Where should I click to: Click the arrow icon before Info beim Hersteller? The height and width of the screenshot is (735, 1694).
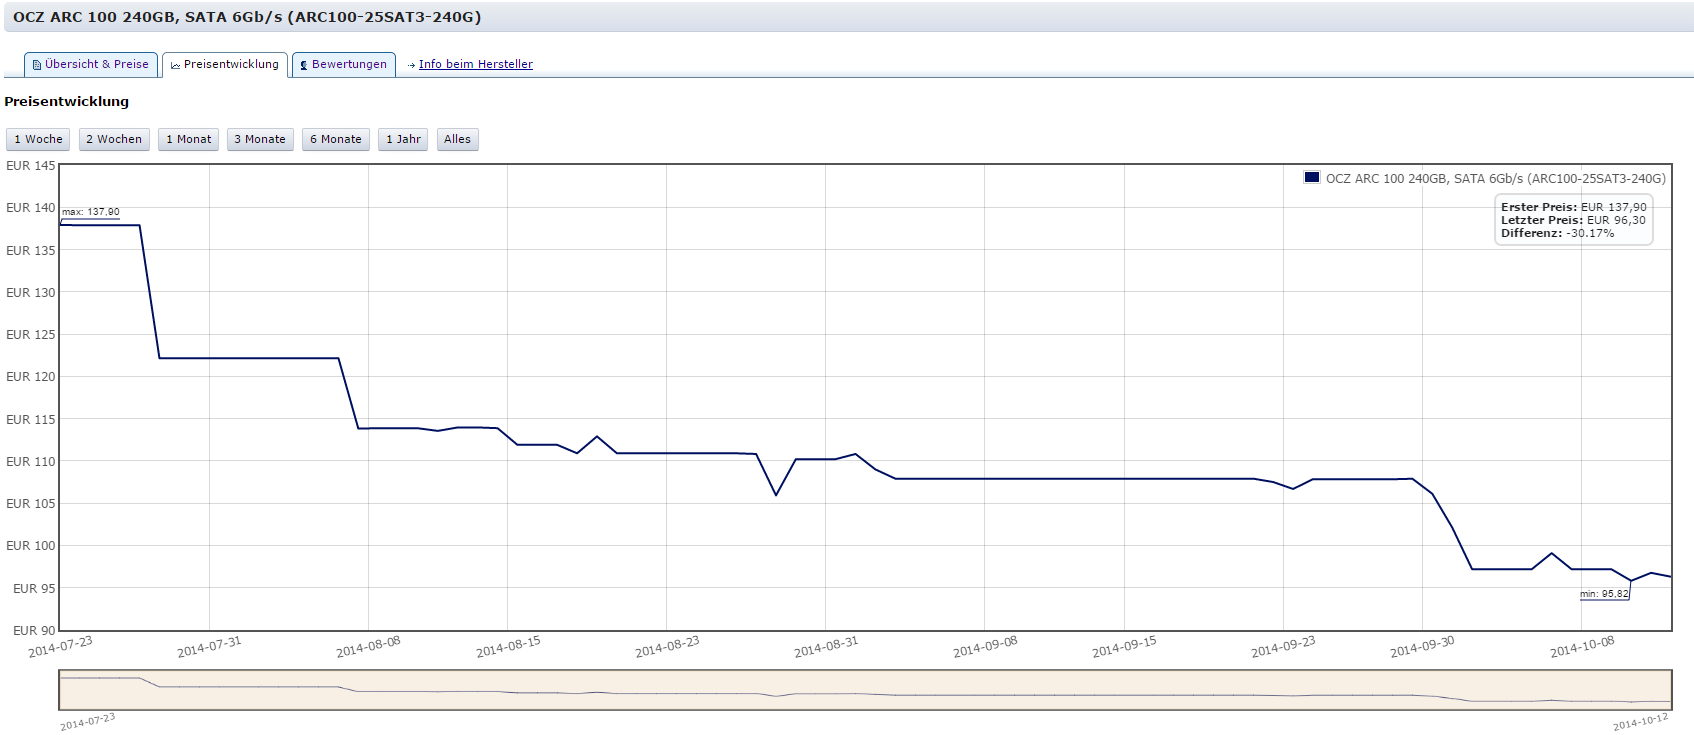pos(411,65)
